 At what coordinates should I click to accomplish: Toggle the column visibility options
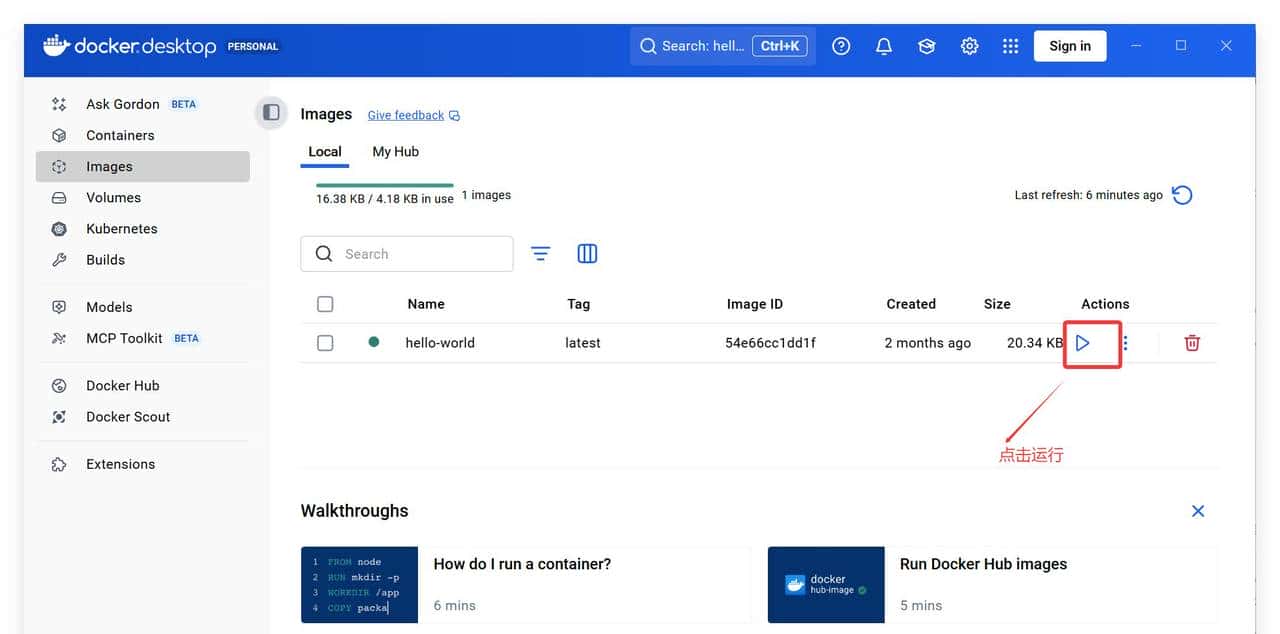pos(587,253)
